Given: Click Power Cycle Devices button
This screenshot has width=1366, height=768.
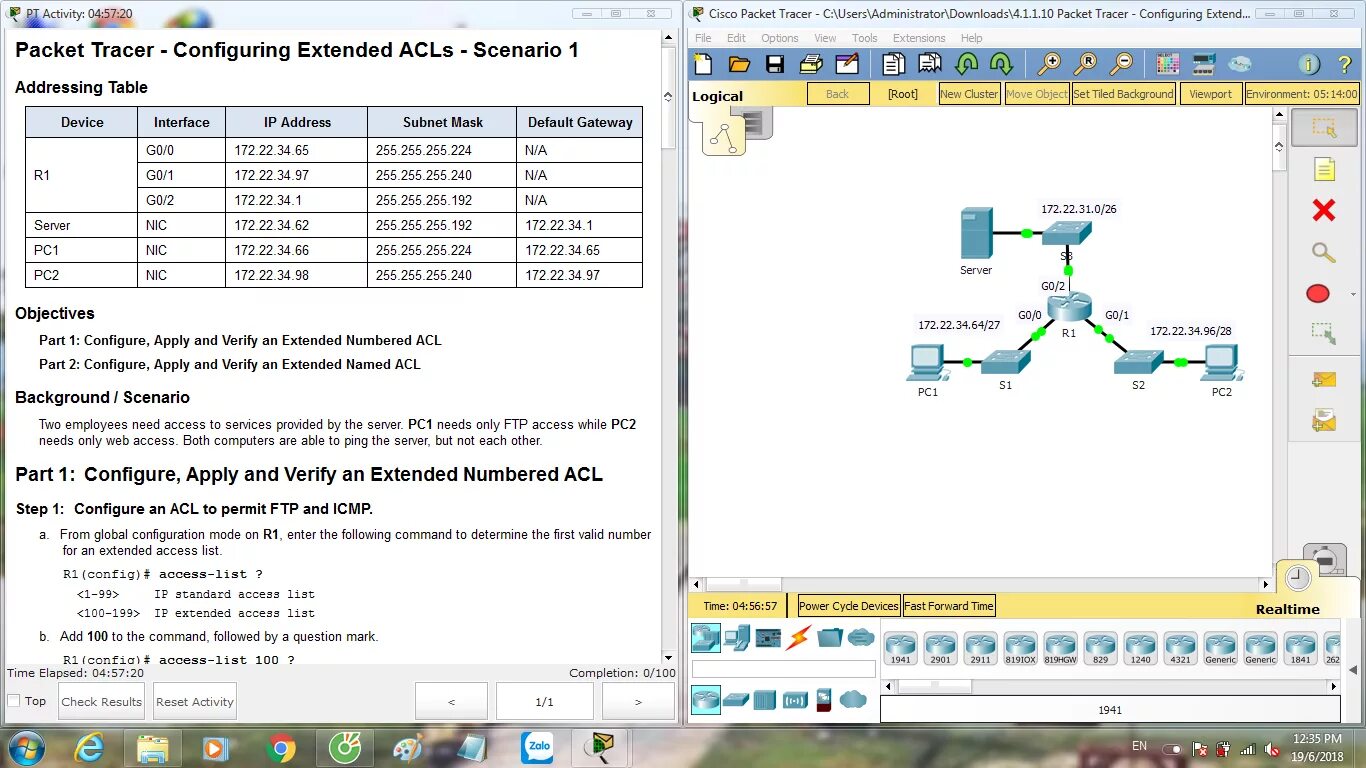Looking at the screenshot, I should (849, 606).
